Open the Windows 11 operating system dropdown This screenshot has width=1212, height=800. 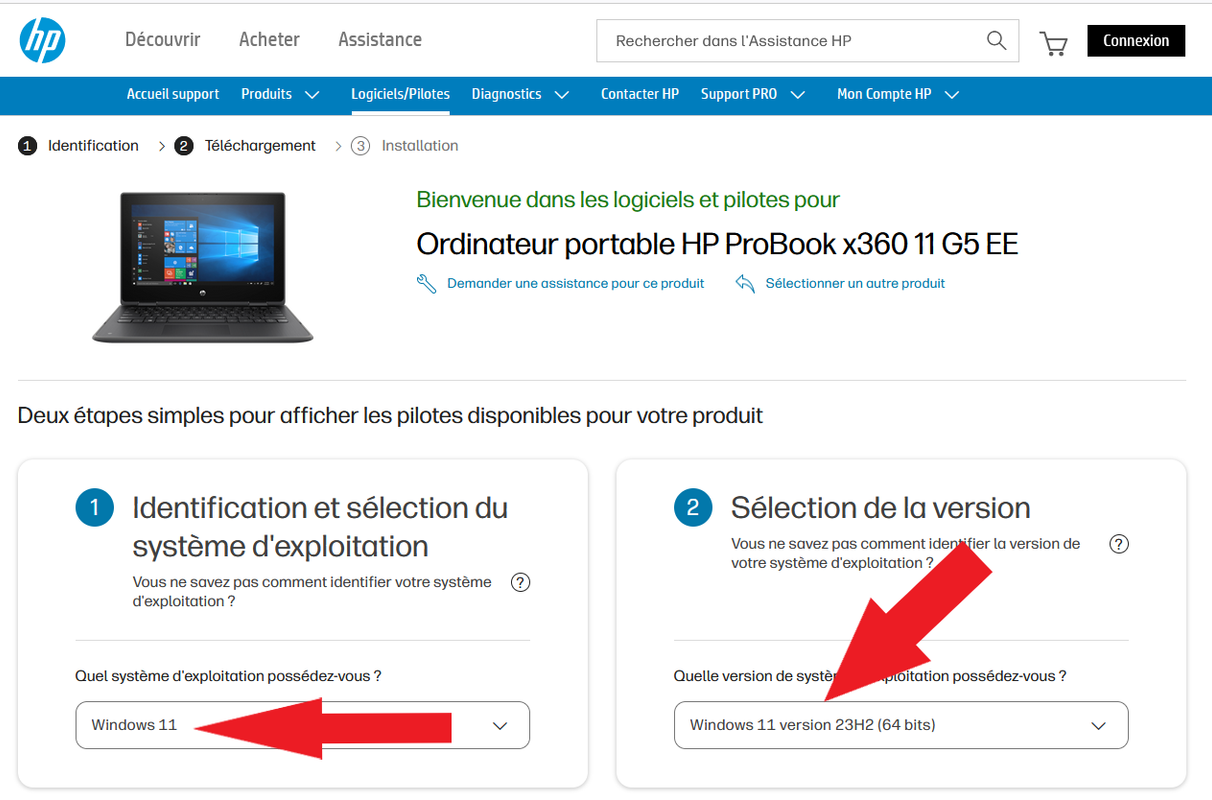302,725
